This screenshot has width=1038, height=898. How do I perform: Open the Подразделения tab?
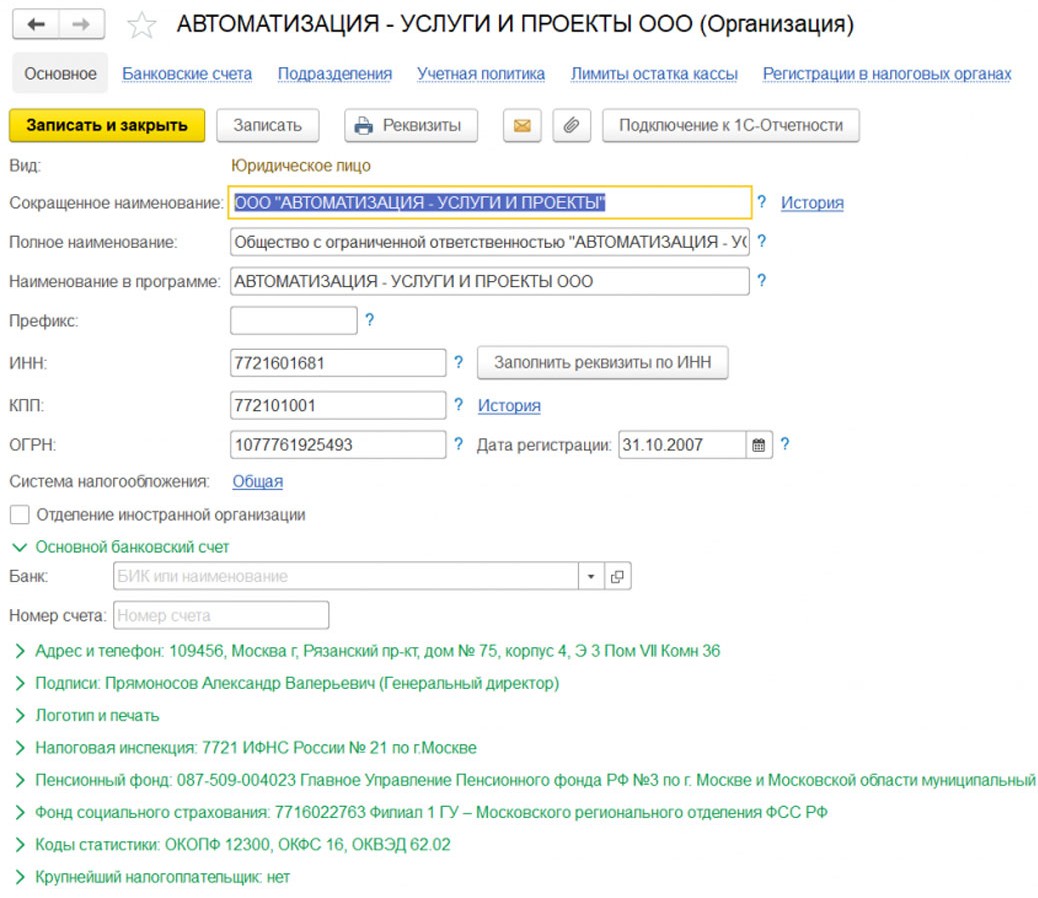334,73
